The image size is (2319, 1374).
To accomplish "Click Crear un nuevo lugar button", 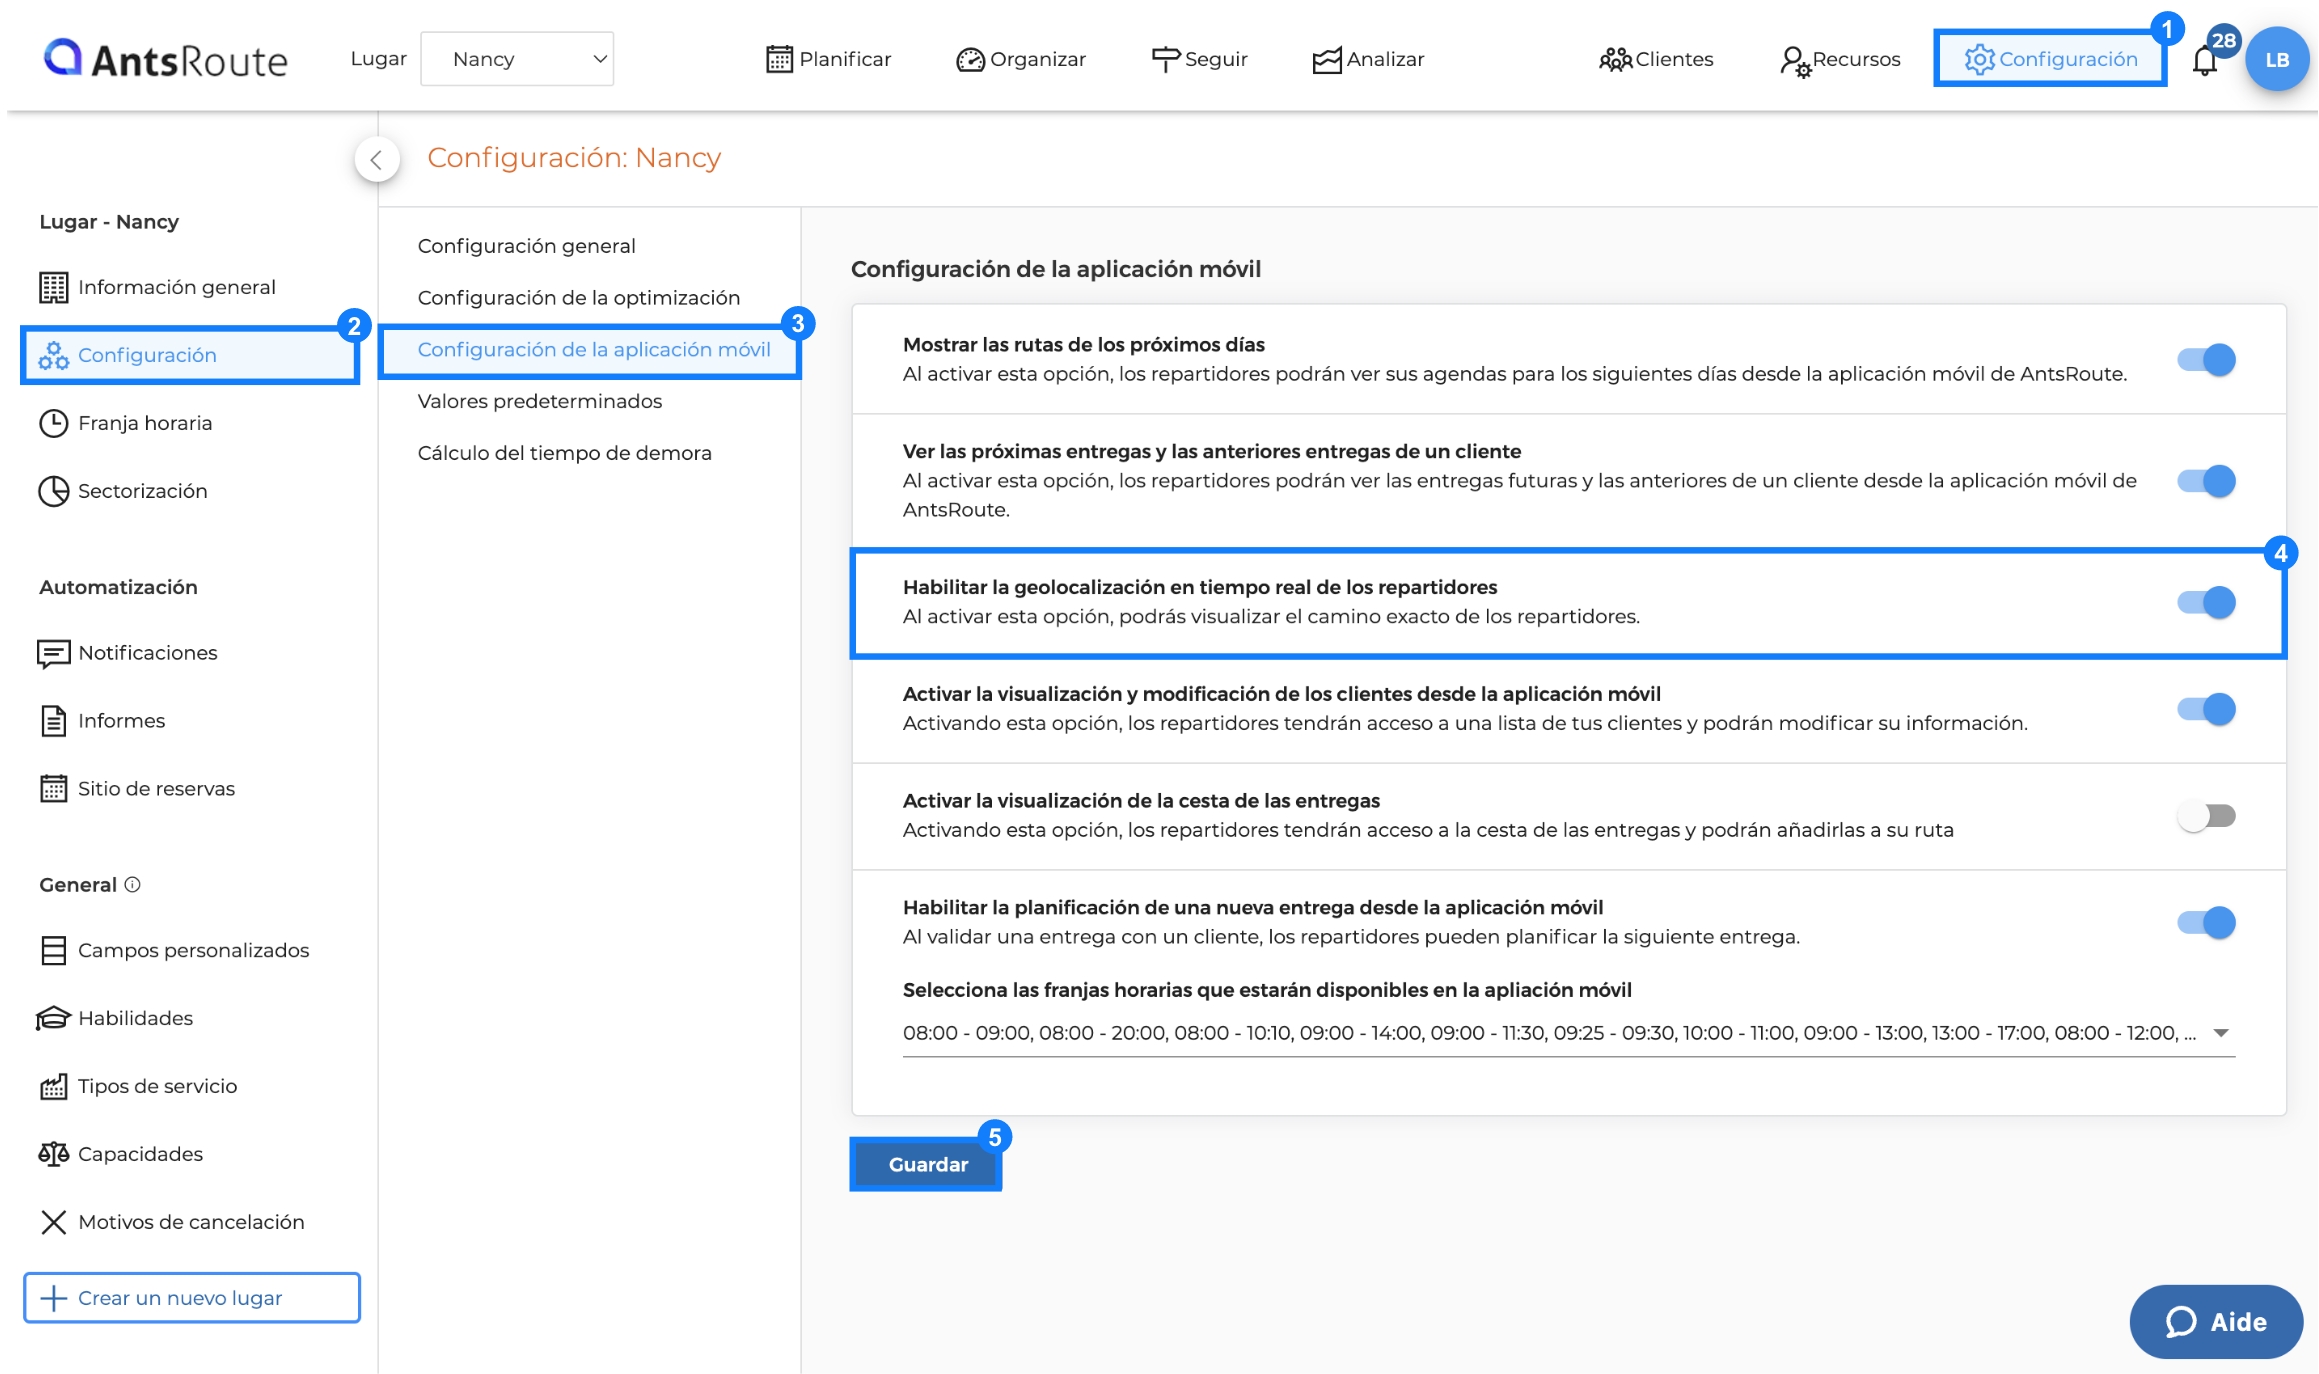I will pos(192,1298).
